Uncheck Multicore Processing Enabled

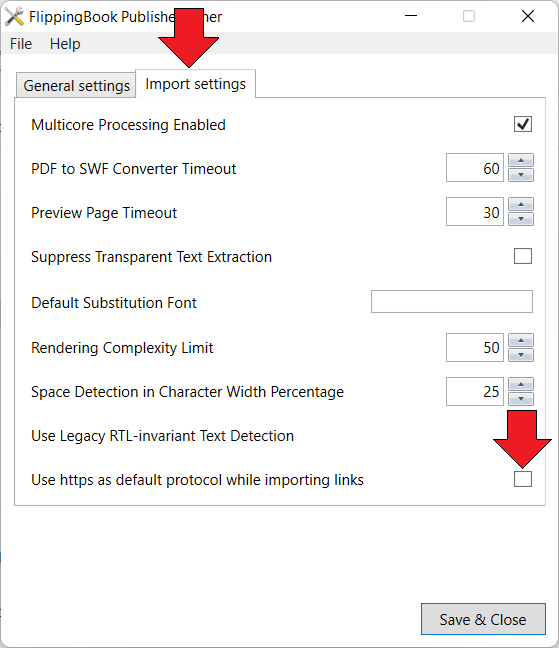pyautogui.click(x=523, y=124)
